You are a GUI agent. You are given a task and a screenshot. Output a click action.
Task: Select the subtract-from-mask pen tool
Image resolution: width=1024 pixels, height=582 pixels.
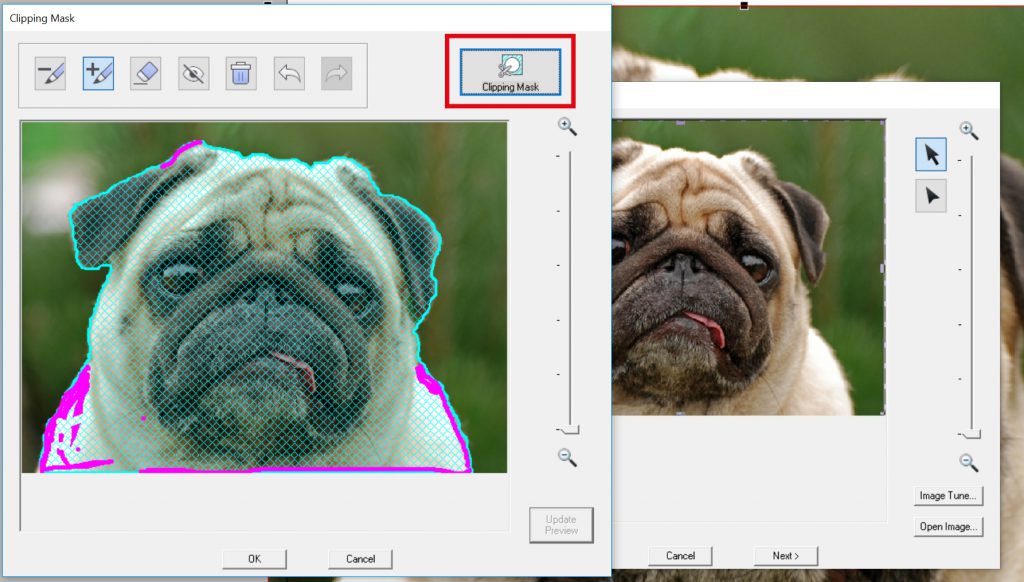(50, 74)
